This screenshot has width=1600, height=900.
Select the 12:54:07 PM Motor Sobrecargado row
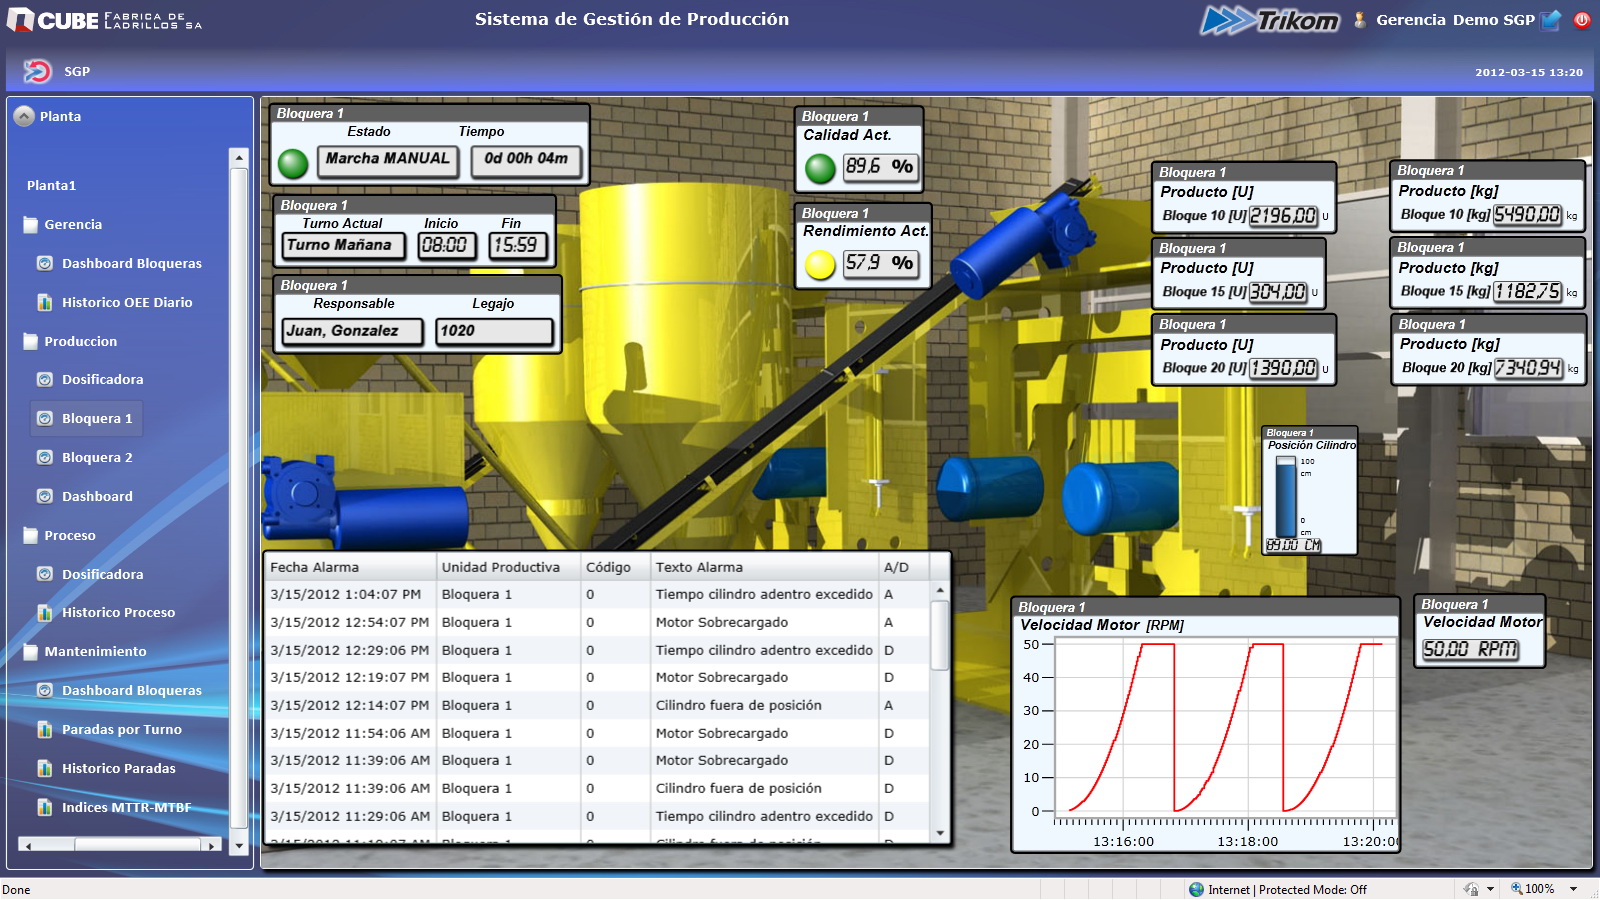(597, 622)
